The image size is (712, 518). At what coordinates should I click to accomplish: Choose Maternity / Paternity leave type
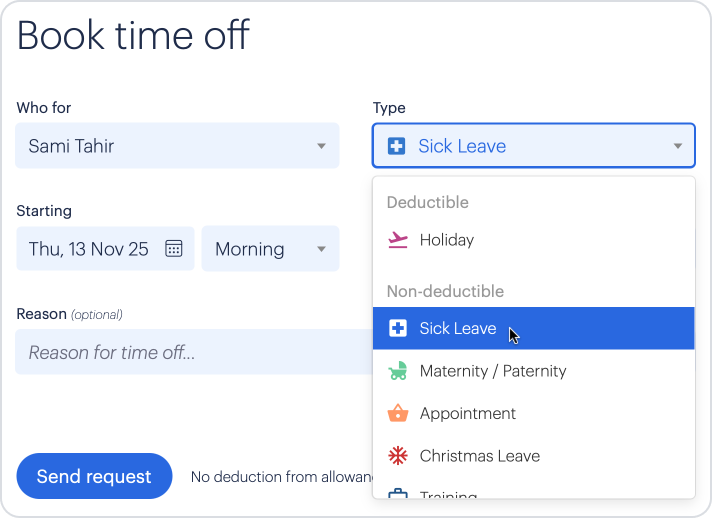coord(492,371)
